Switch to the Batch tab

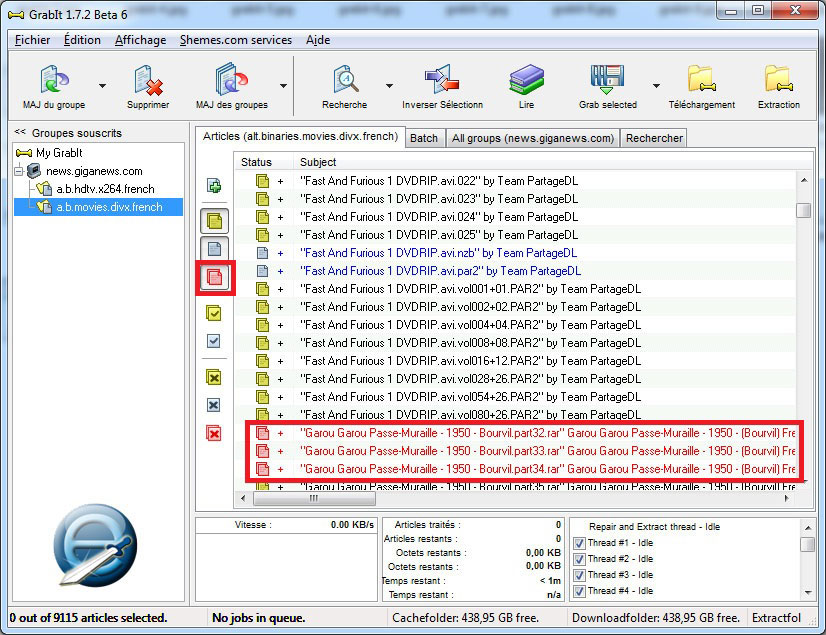pyautogui.click(x=424, y=138)
